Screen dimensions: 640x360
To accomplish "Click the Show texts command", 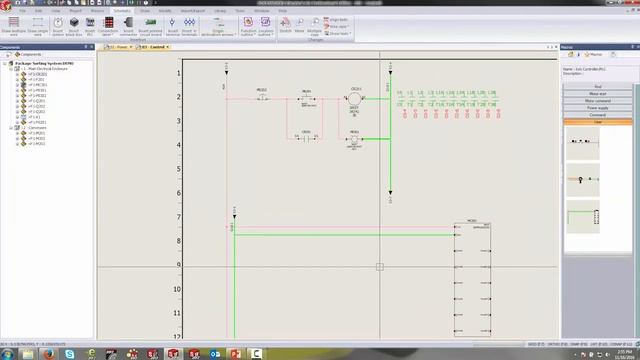I will click(337, 33).
